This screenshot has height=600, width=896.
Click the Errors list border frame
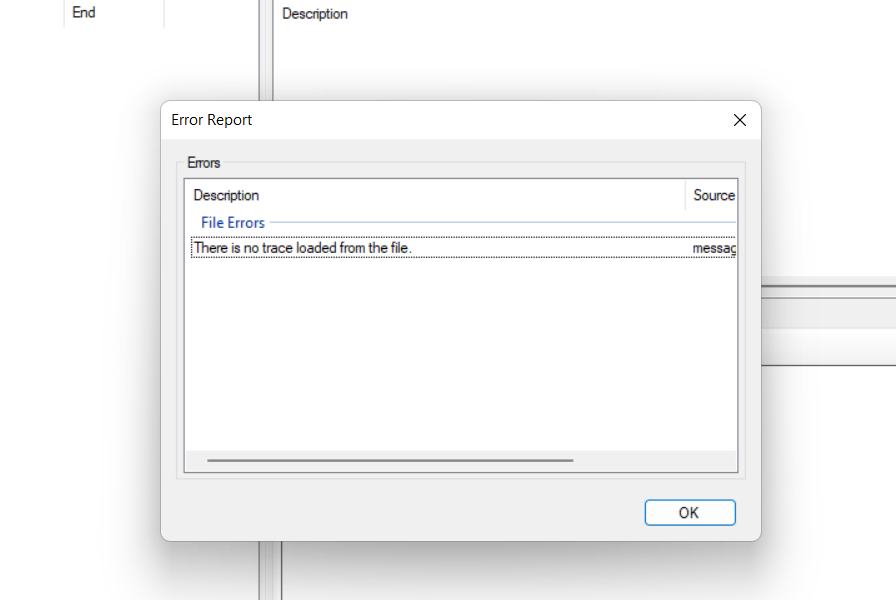(185, 320)
